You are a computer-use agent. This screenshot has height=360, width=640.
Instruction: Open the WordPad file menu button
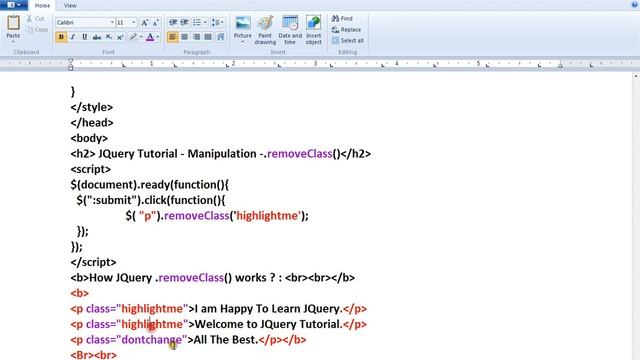tap(13, 5)
